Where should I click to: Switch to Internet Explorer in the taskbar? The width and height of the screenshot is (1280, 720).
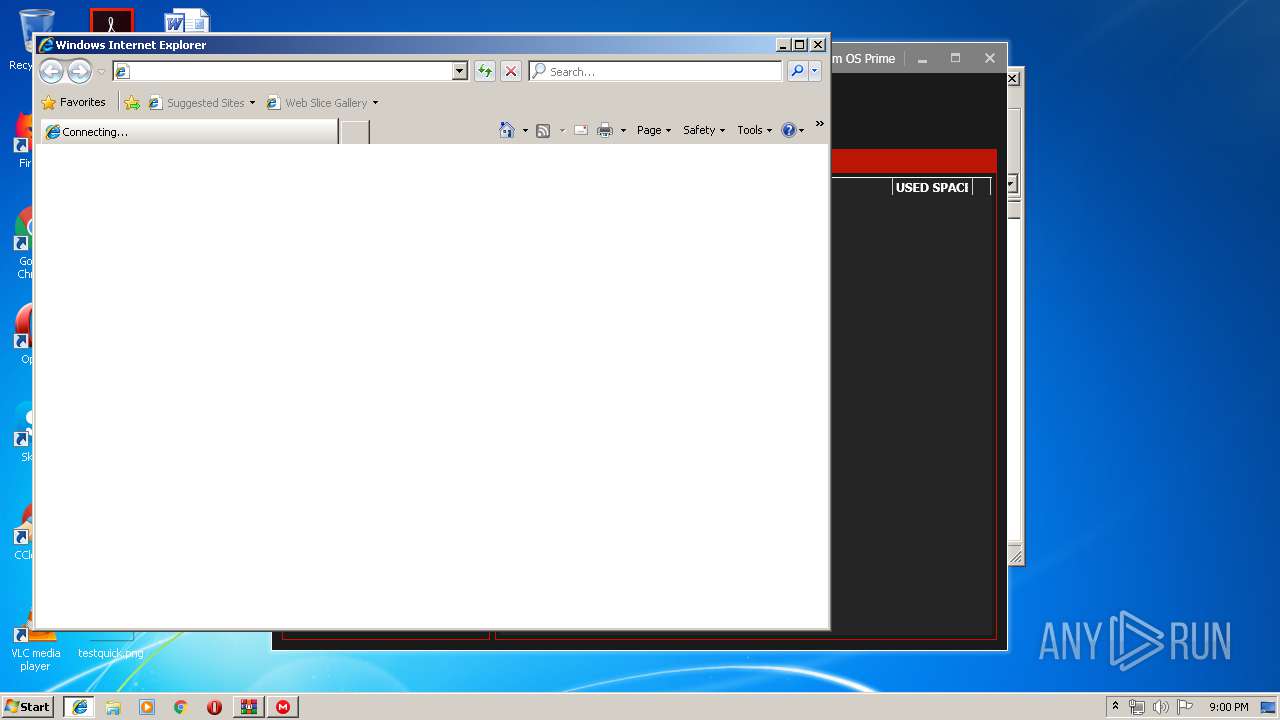click(x=79, y=706)
